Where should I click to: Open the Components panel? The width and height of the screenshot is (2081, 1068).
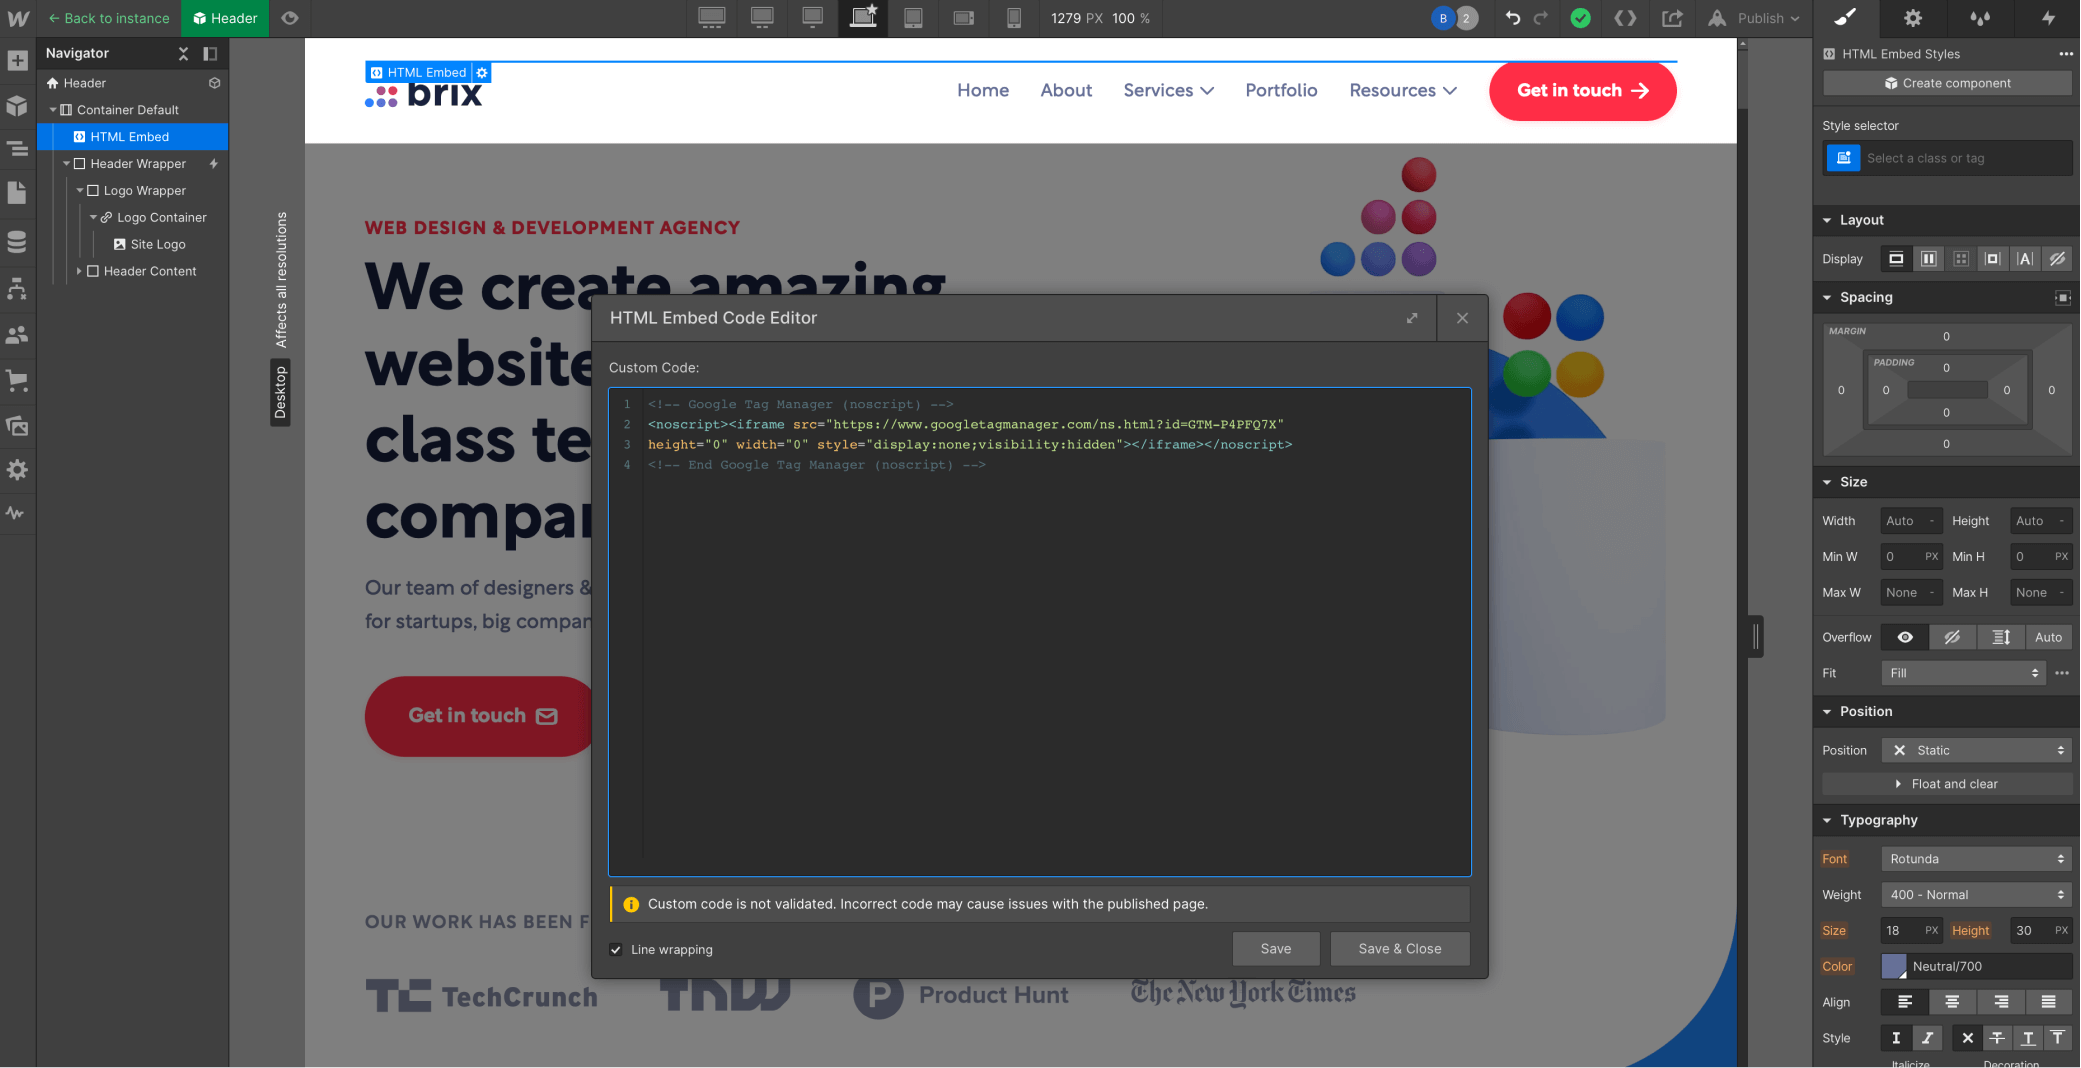(16, 104)
